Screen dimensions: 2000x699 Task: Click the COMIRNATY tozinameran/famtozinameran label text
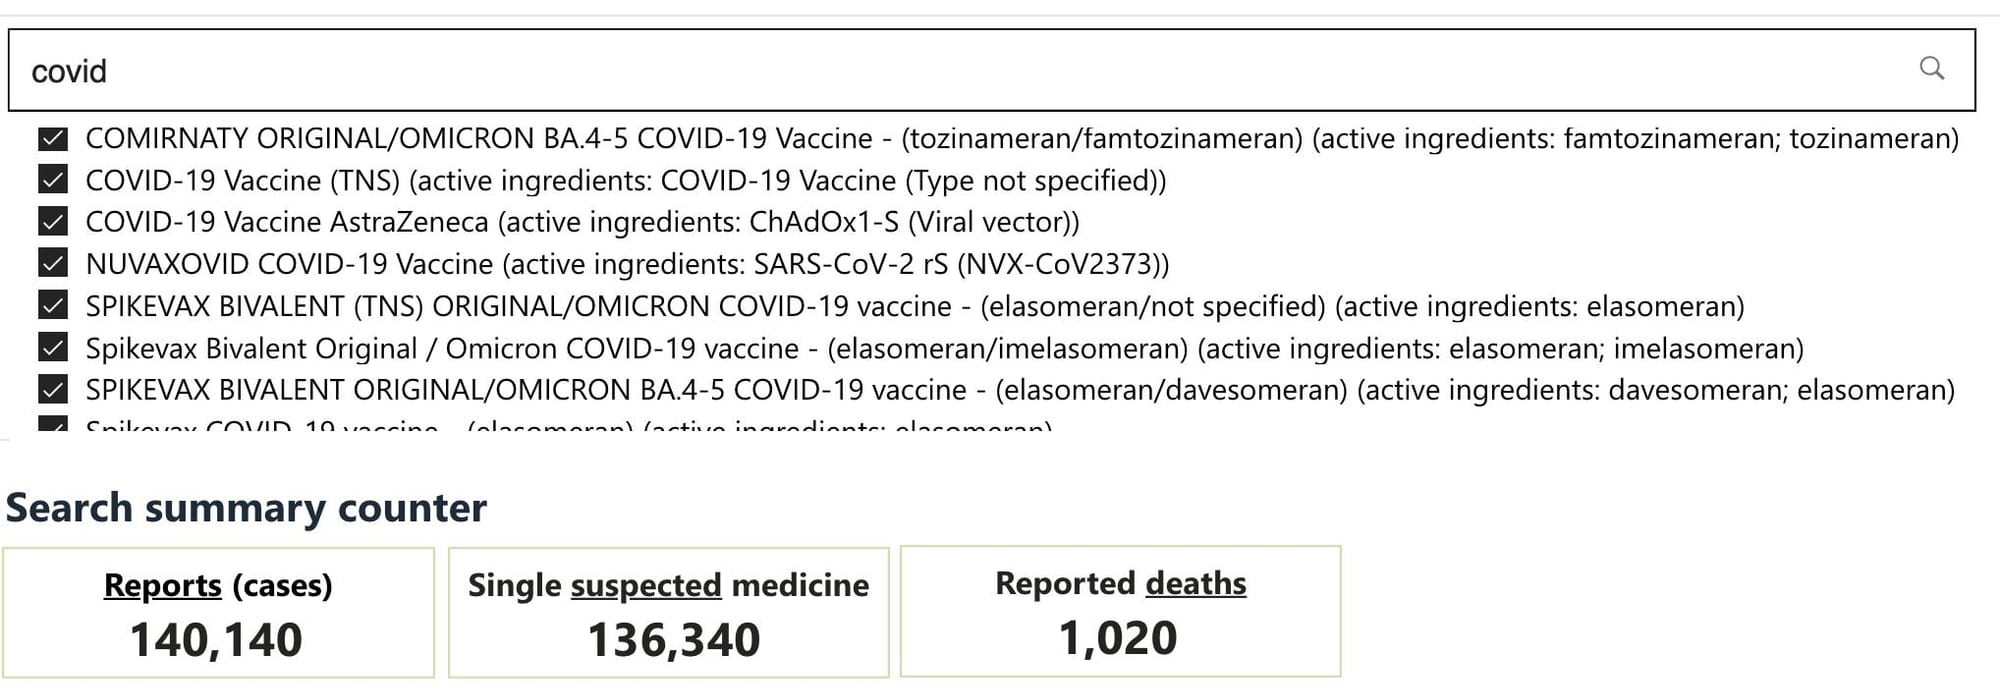click(1022, 138)
